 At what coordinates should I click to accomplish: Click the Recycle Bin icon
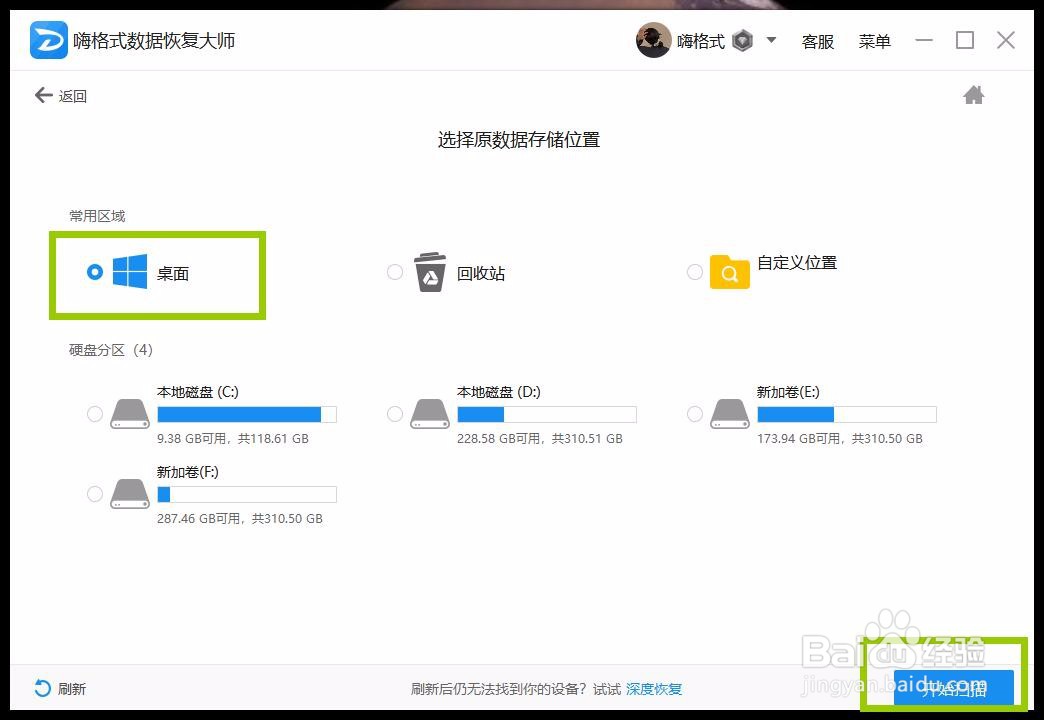point(429,271)
